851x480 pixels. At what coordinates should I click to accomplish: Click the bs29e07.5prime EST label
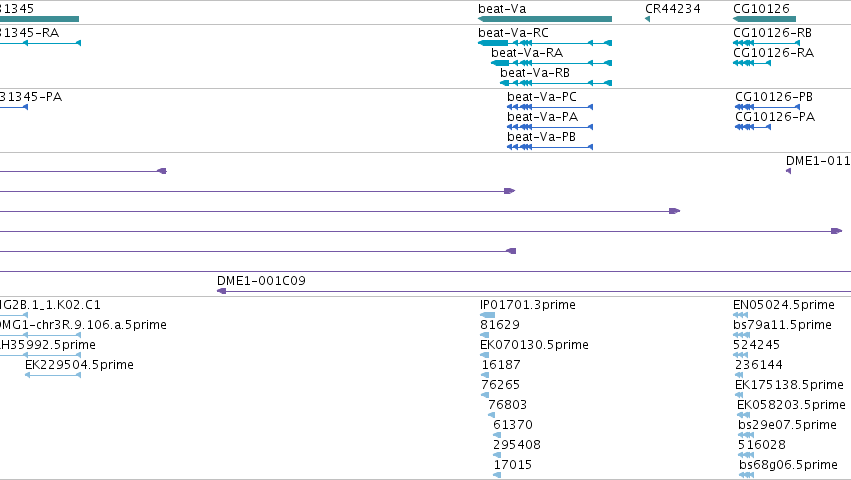(787, 425)
